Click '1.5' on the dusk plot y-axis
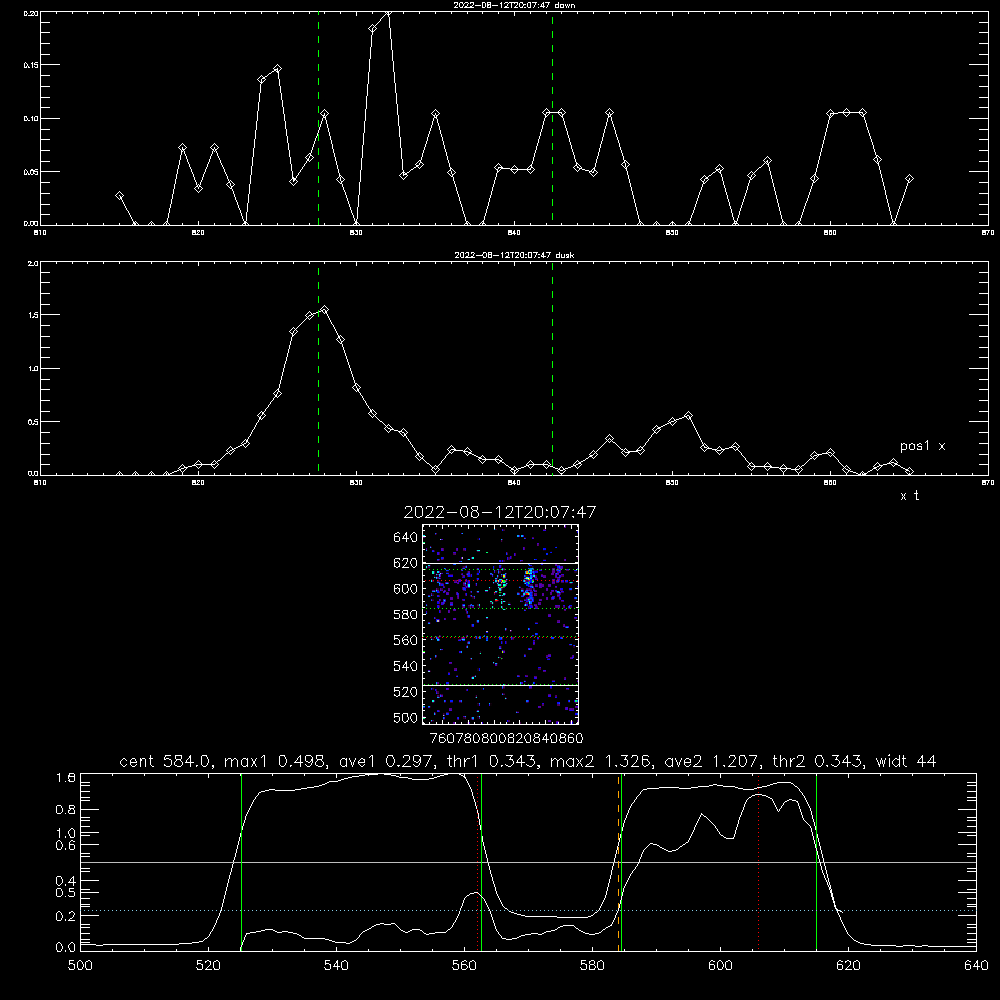This screenshot has height=1000, width=1000. coord(33,316)
